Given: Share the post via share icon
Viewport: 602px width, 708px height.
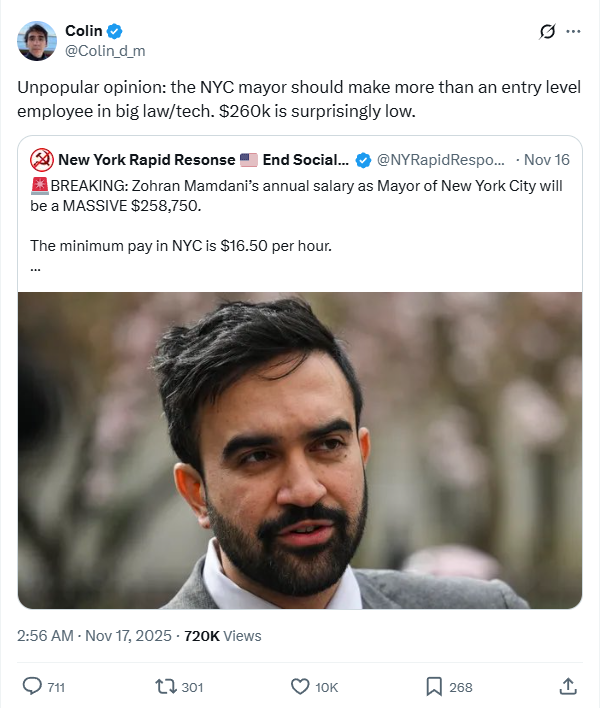Looking at the screenshot, I should point(567,686).
